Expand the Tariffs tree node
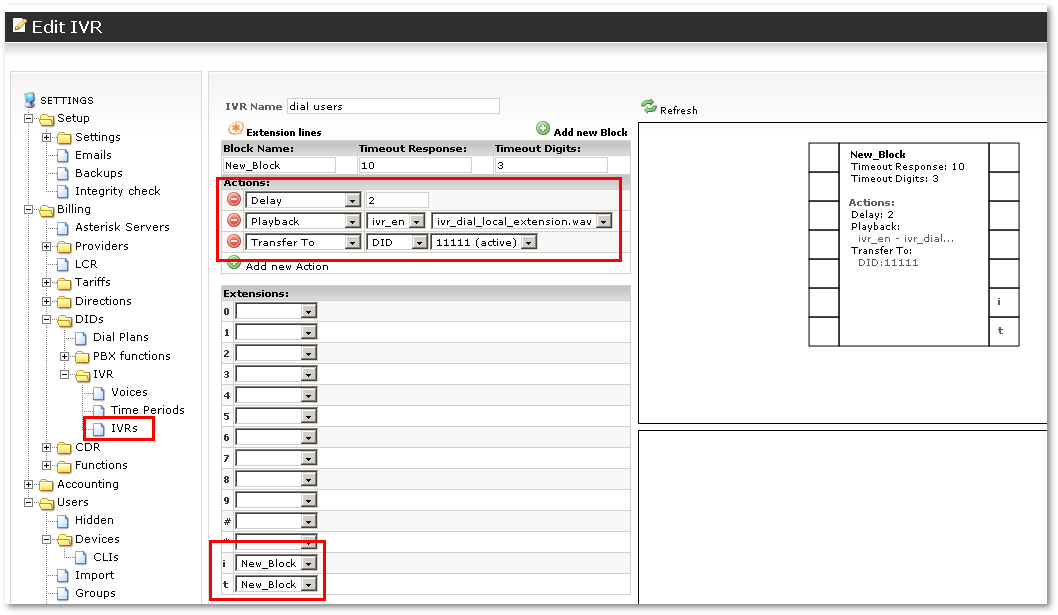Screen dimensions: 1058x615 47,283
